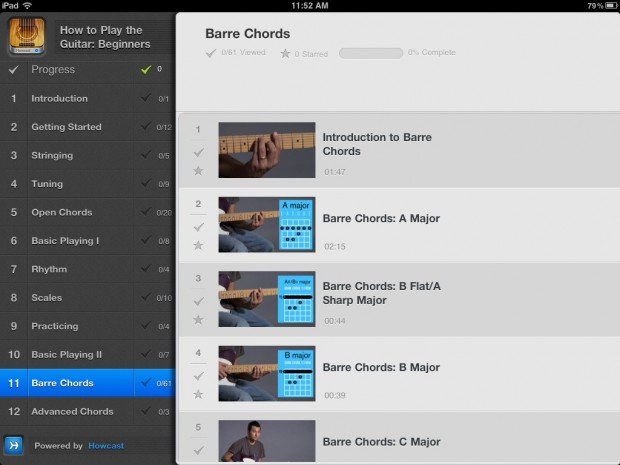This screenshot has width=620, height=465.
Task: Click the 0% Complete progress bar
Action: point(371,53)
